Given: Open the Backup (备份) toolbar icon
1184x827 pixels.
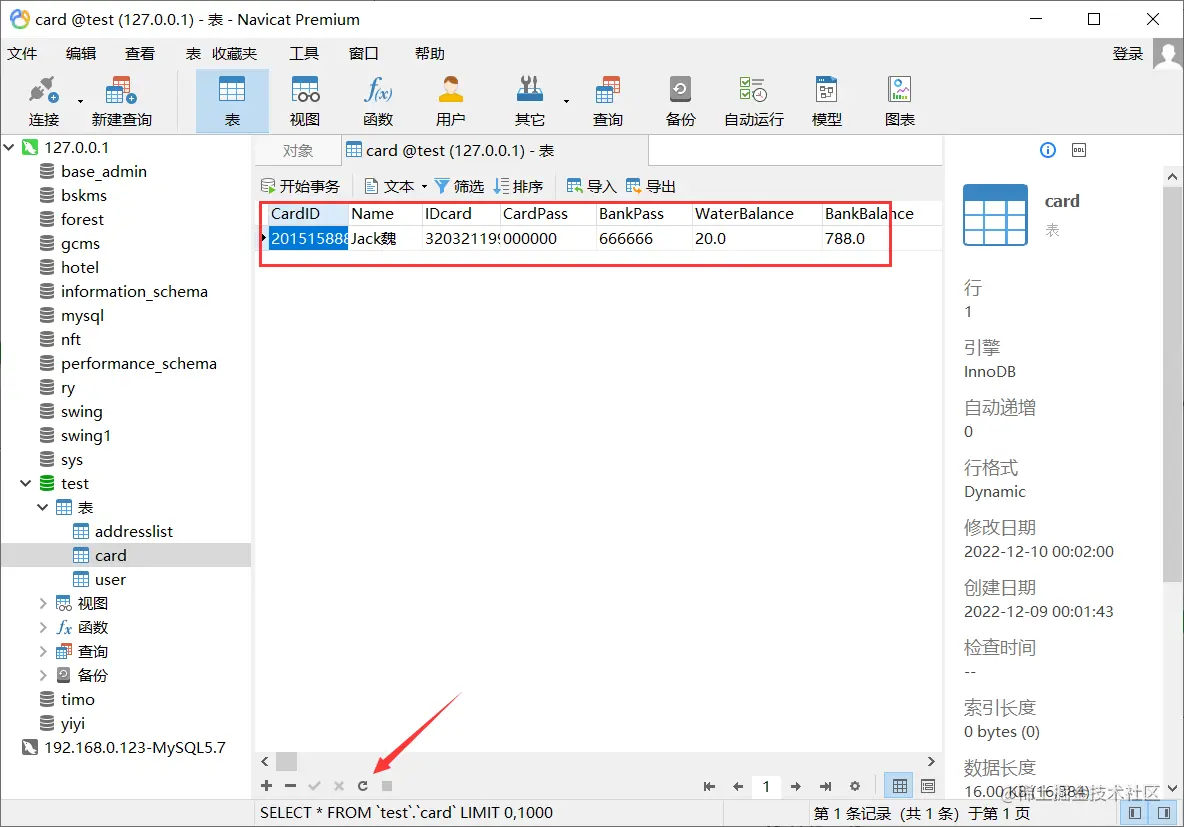Looking at the screenshot, I should click(680, 101).
